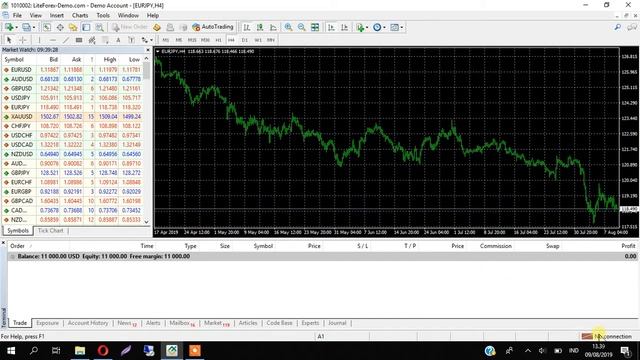Open the Strategy Tester icon

coord(99,27)
